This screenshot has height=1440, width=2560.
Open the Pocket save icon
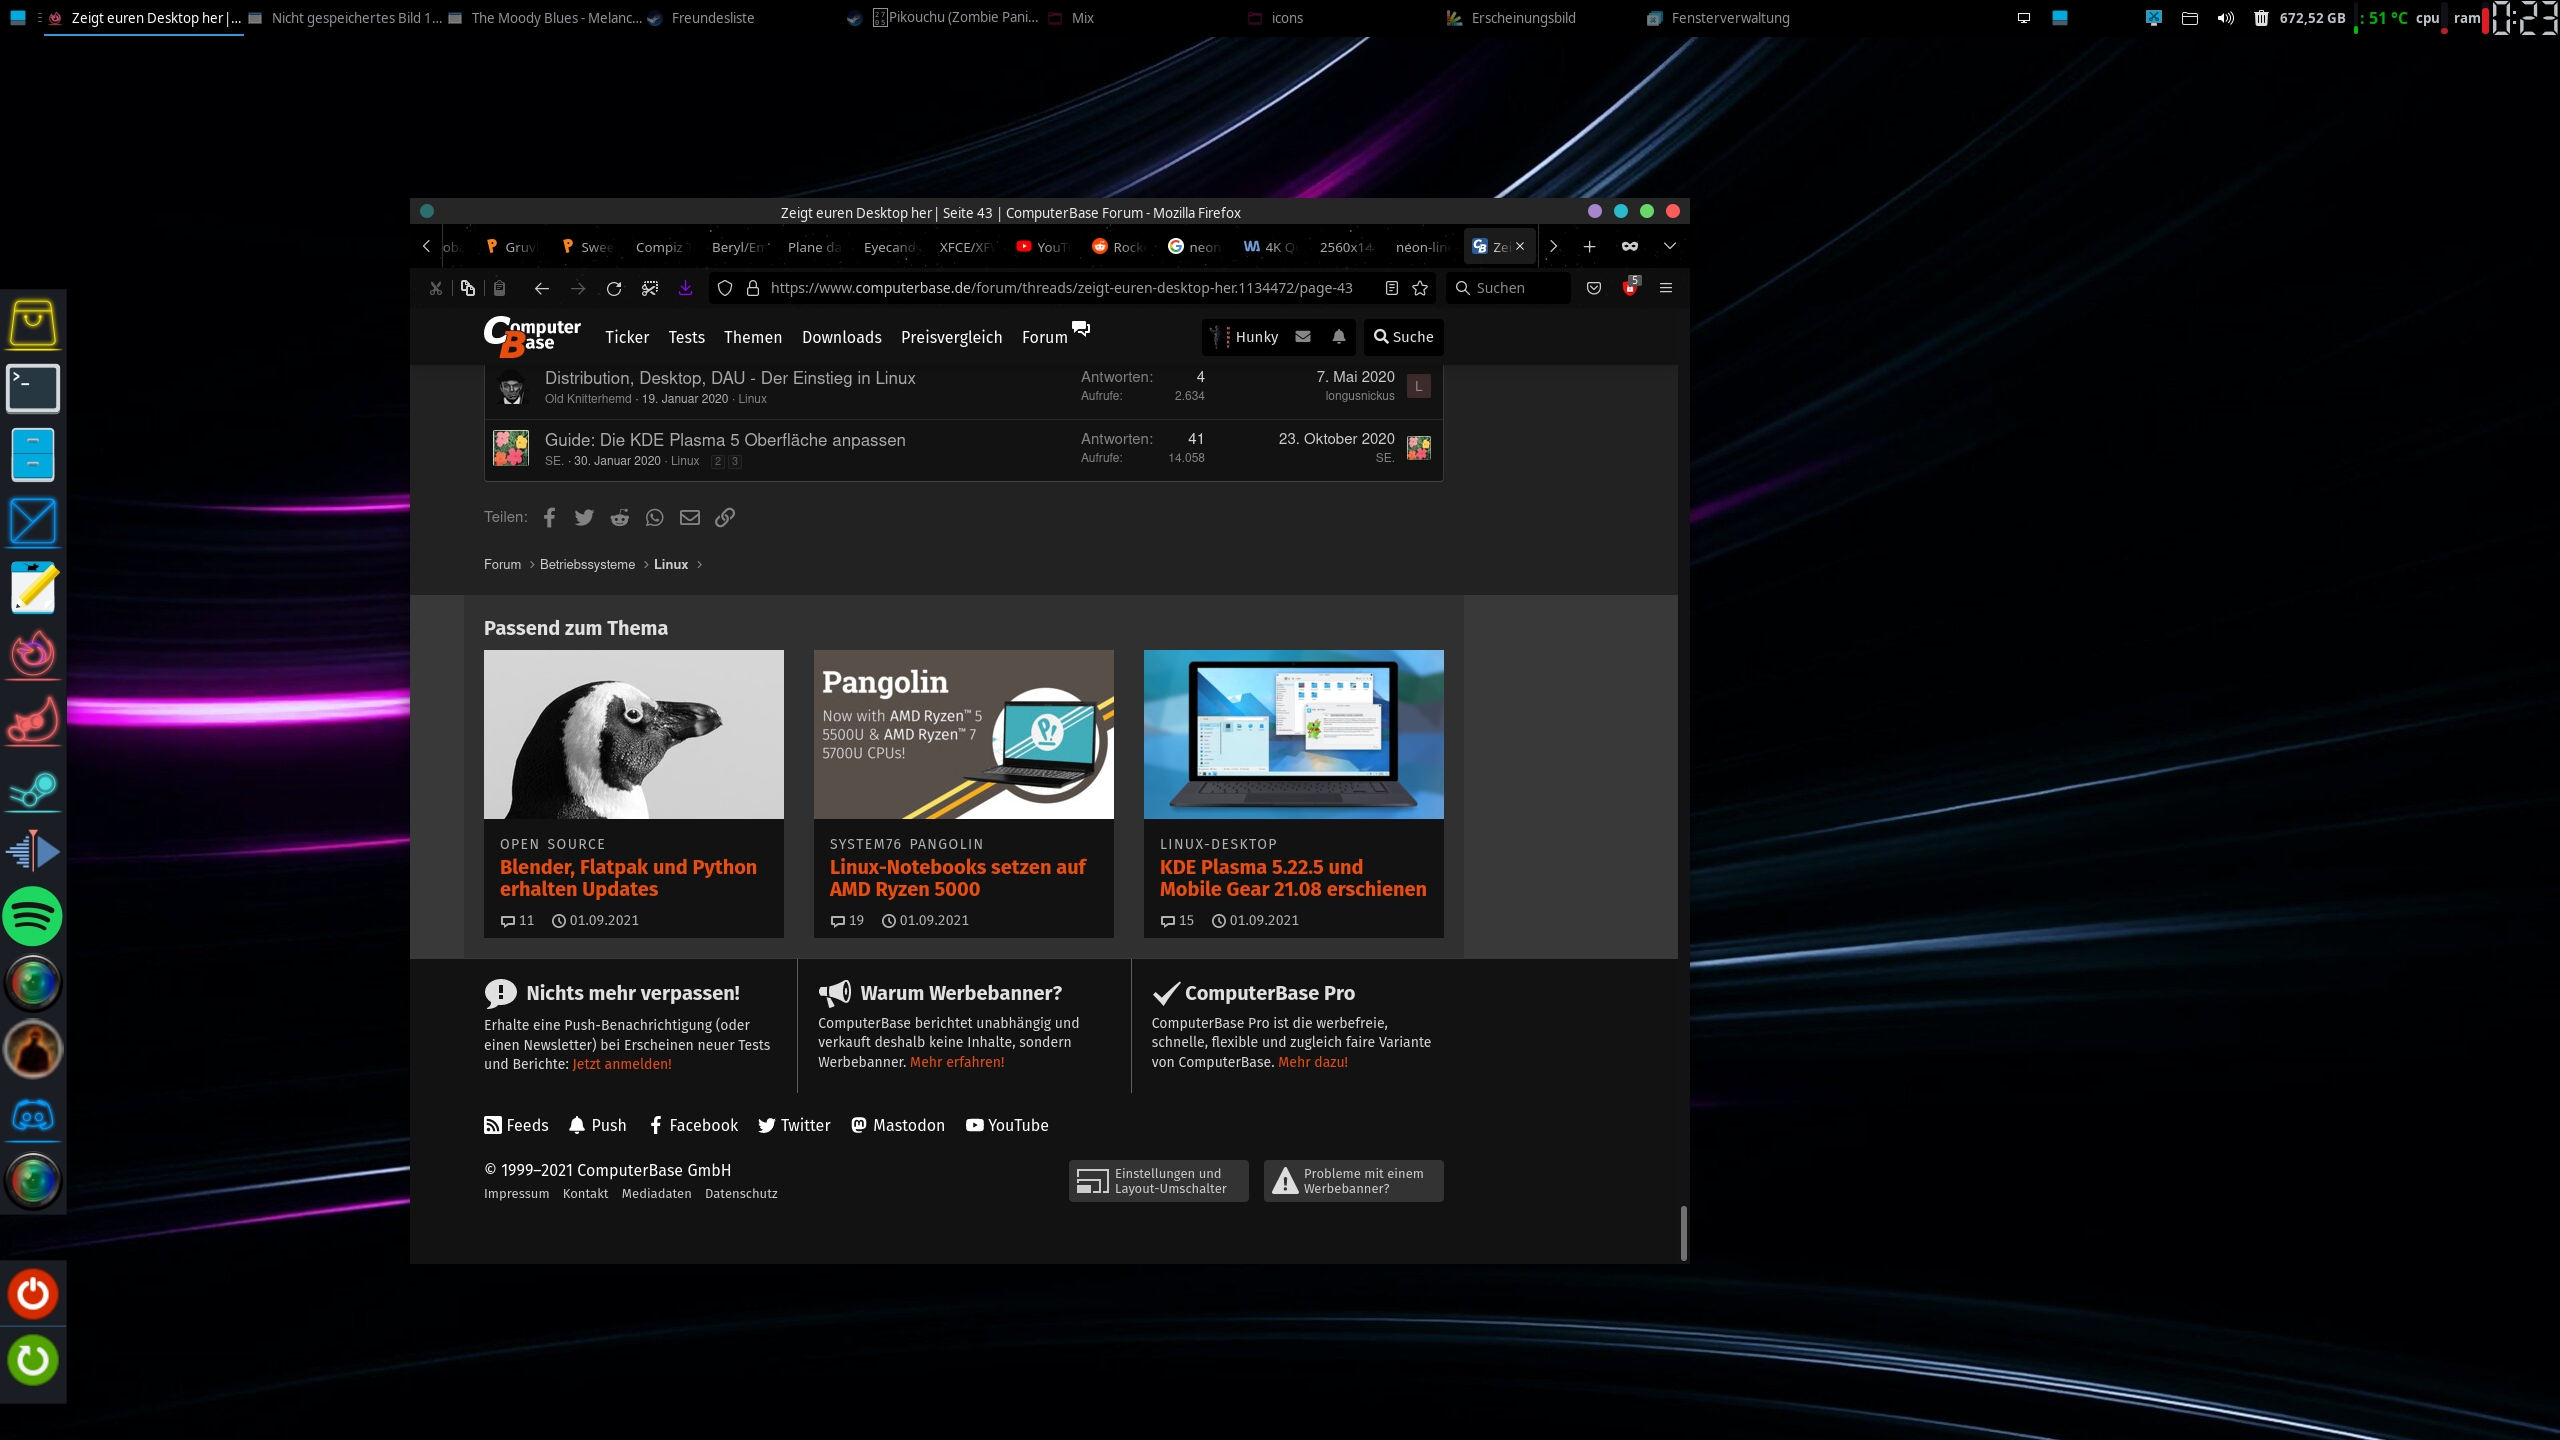click(1594, 288)
